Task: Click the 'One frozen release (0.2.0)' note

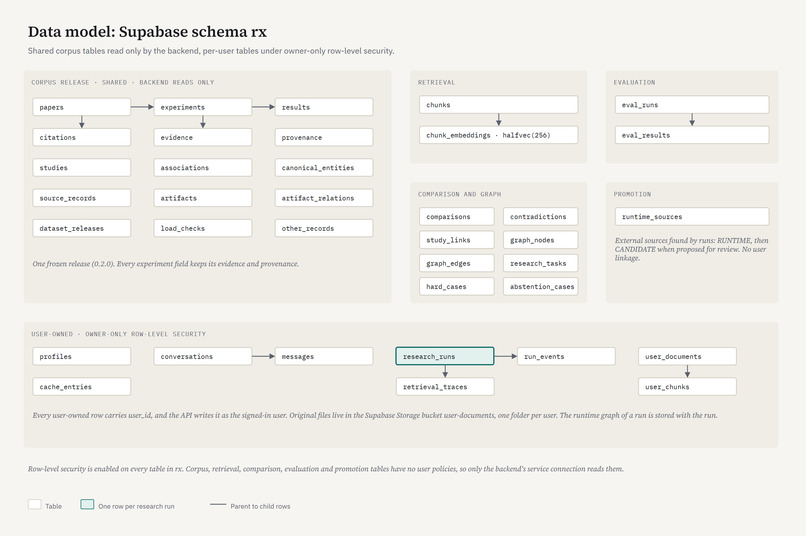Action: (x=166, y=264)
